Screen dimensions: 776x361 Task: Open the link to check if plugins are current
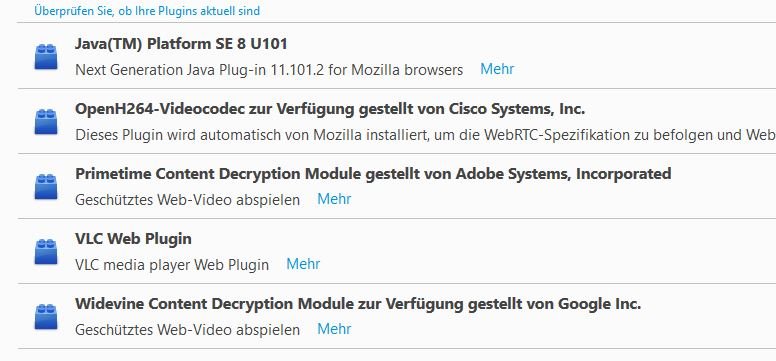(x=147, y=10)
